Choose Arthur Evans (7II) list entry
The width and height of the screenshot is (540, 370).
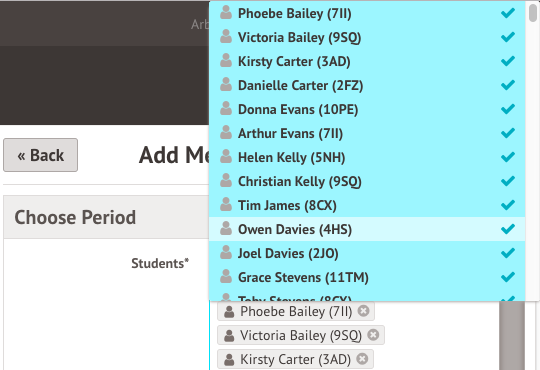(367, 133)
